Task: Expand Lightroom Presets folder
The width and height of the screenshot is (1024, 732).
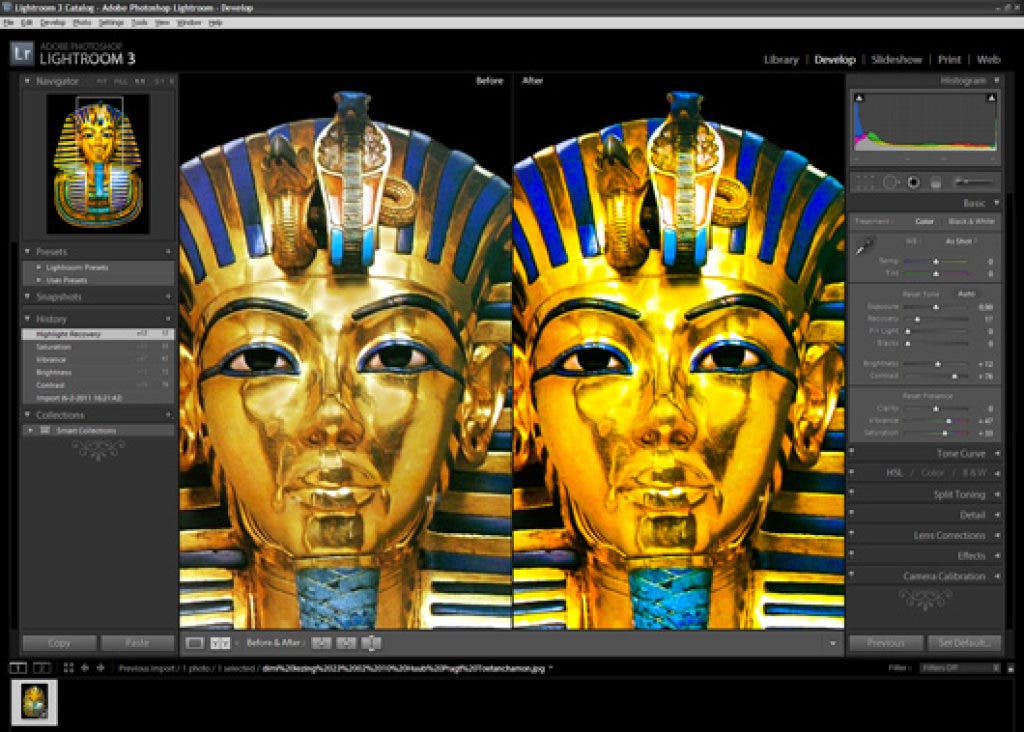Action: click(x=39, y=267)
